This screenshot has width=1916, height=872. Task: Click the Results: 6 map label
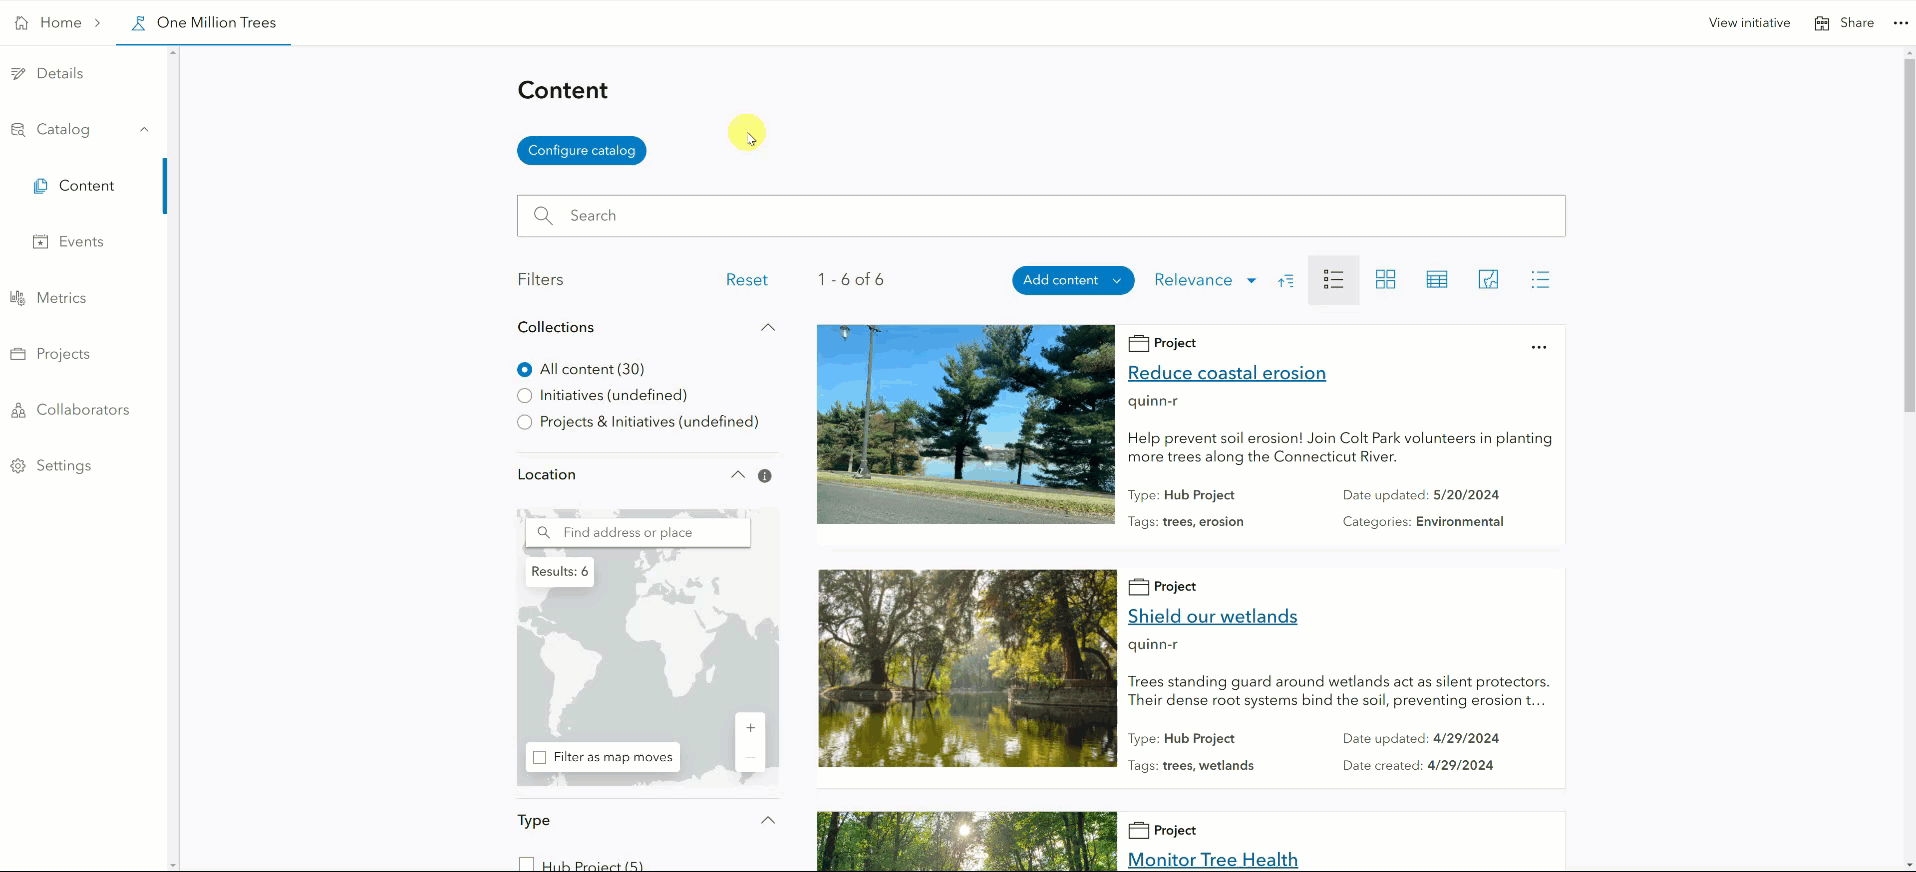click(x=560, y=572)
